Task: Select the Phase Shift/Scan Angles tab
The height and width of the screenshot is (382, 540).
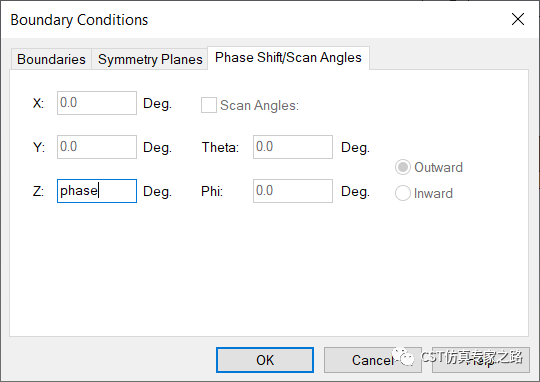Action: point(288,58)
